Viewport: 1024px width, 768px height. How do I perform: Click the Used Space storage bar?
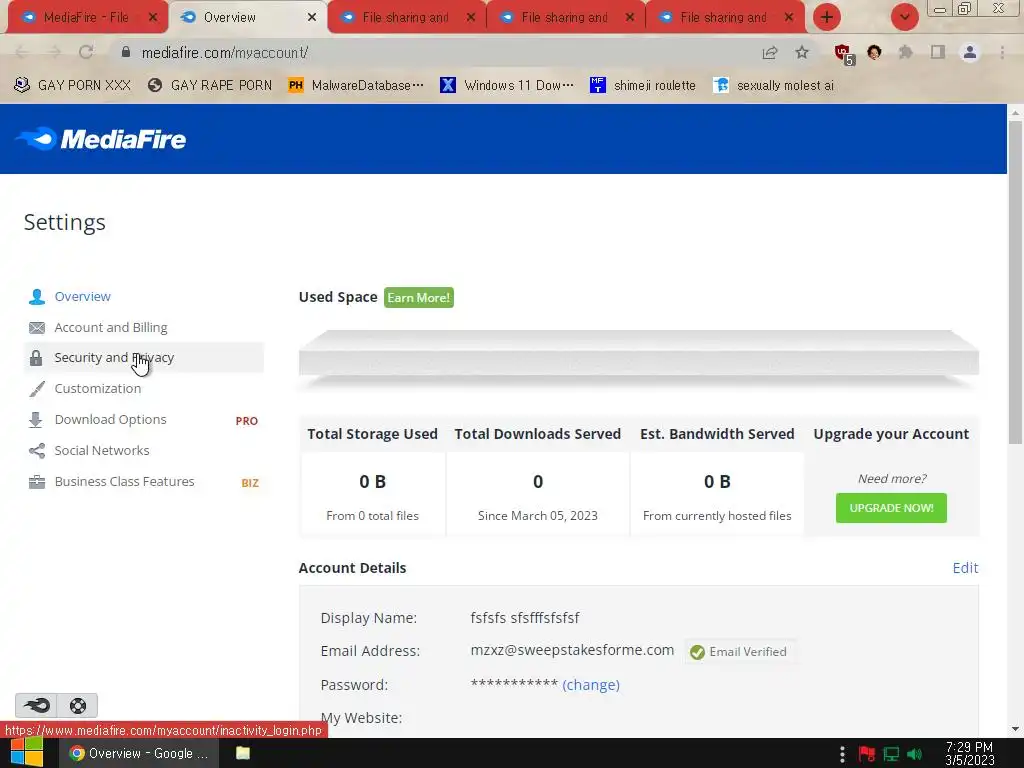[x=639, y=357]
